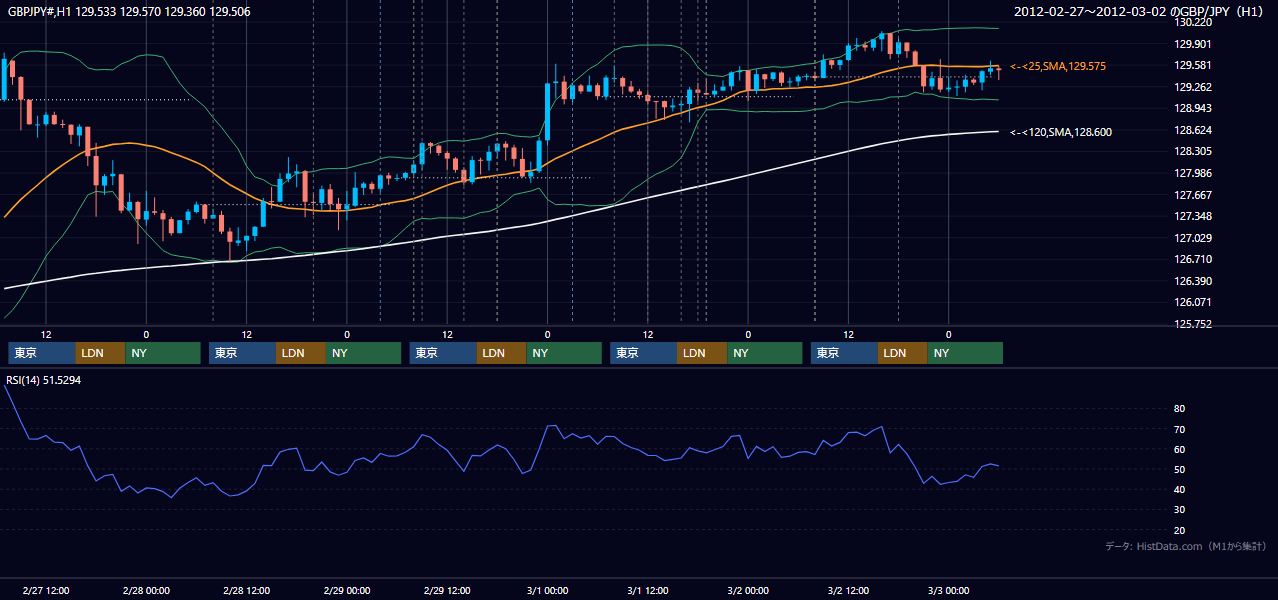Select the 2/29 12:00 date label
This screenshot has width=1278, height=600.
tap(447, 591)
